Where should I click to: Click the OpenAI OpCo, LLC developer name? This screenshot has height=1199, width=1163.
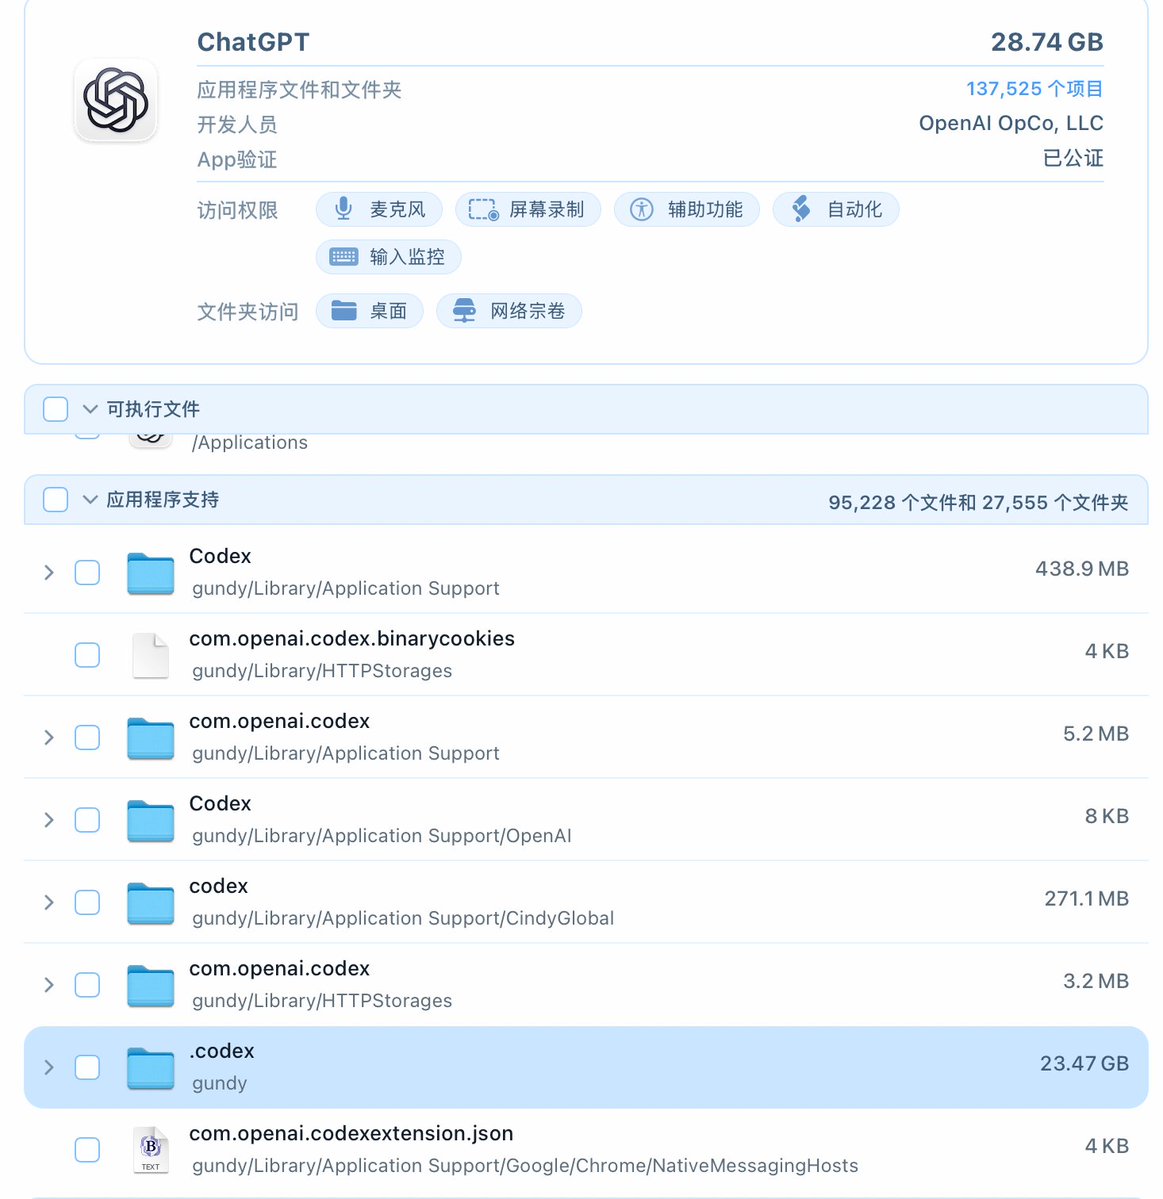(1011, 123)
